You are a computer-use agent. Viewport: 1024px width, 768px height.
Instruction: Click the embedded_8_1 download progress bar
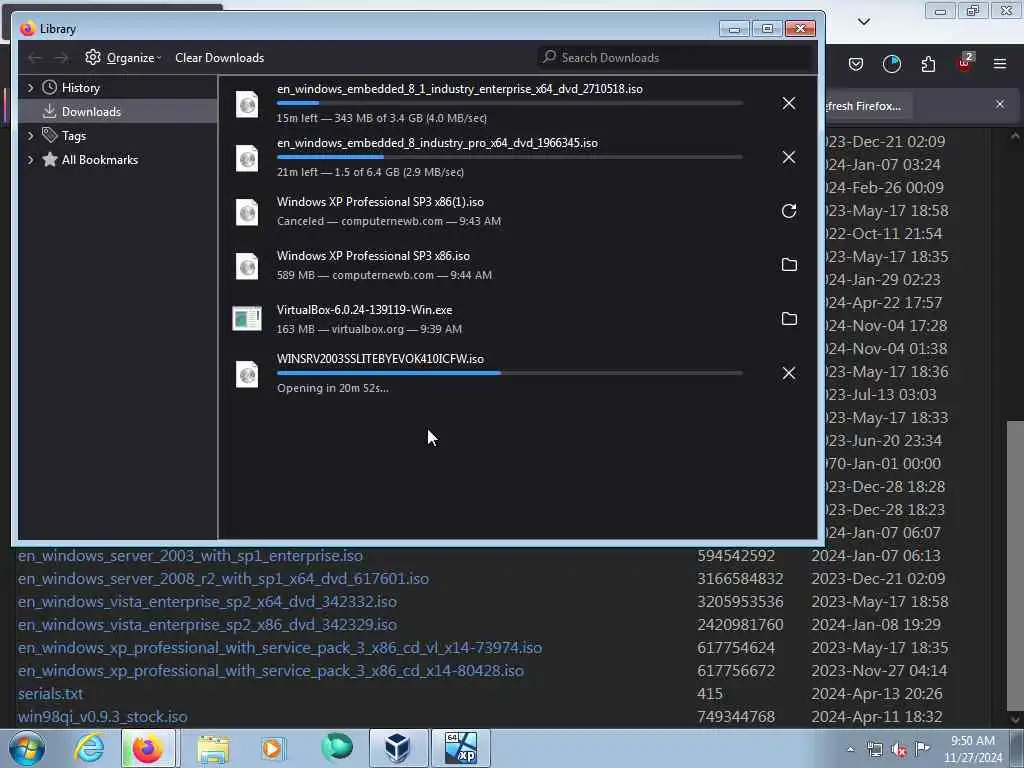pos(510,103)
